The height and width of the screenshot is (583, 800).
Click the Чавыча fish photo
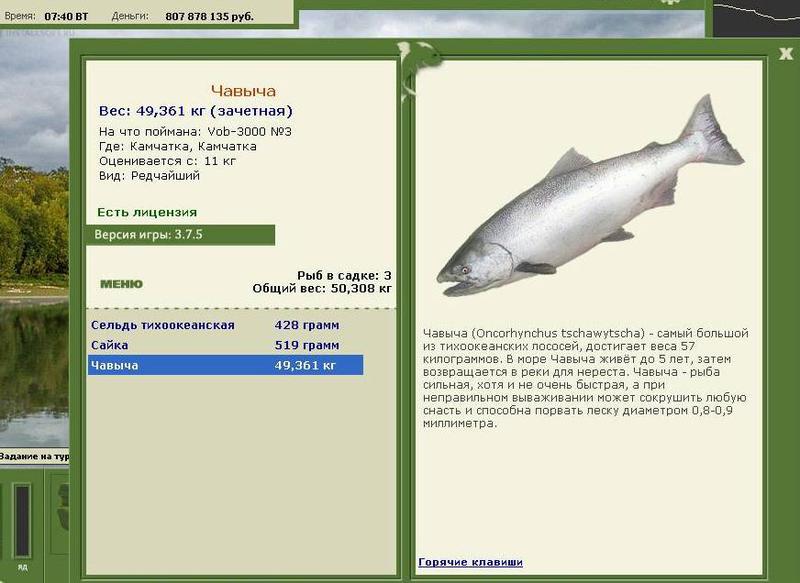pos(591,196)
